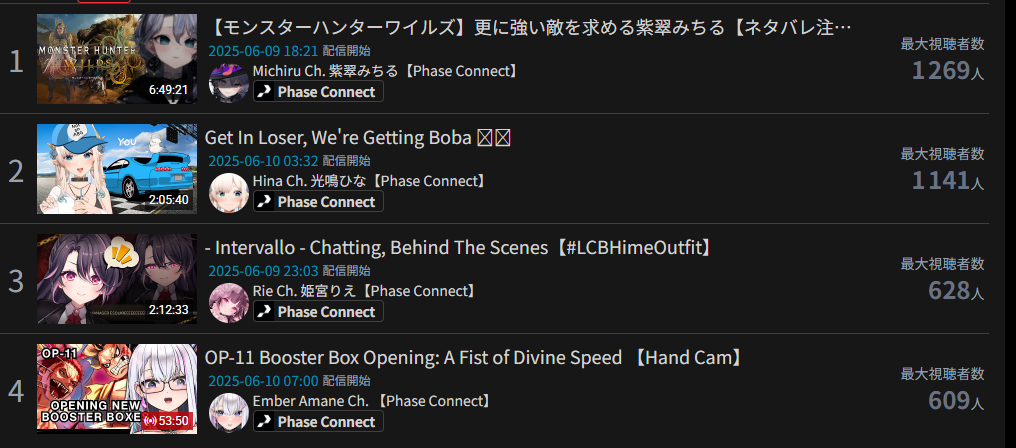Open OP-11 booster box live thumbnail
Viewport: 1016px width, 448px height.
pyautogui.click(x=117, y=389)
